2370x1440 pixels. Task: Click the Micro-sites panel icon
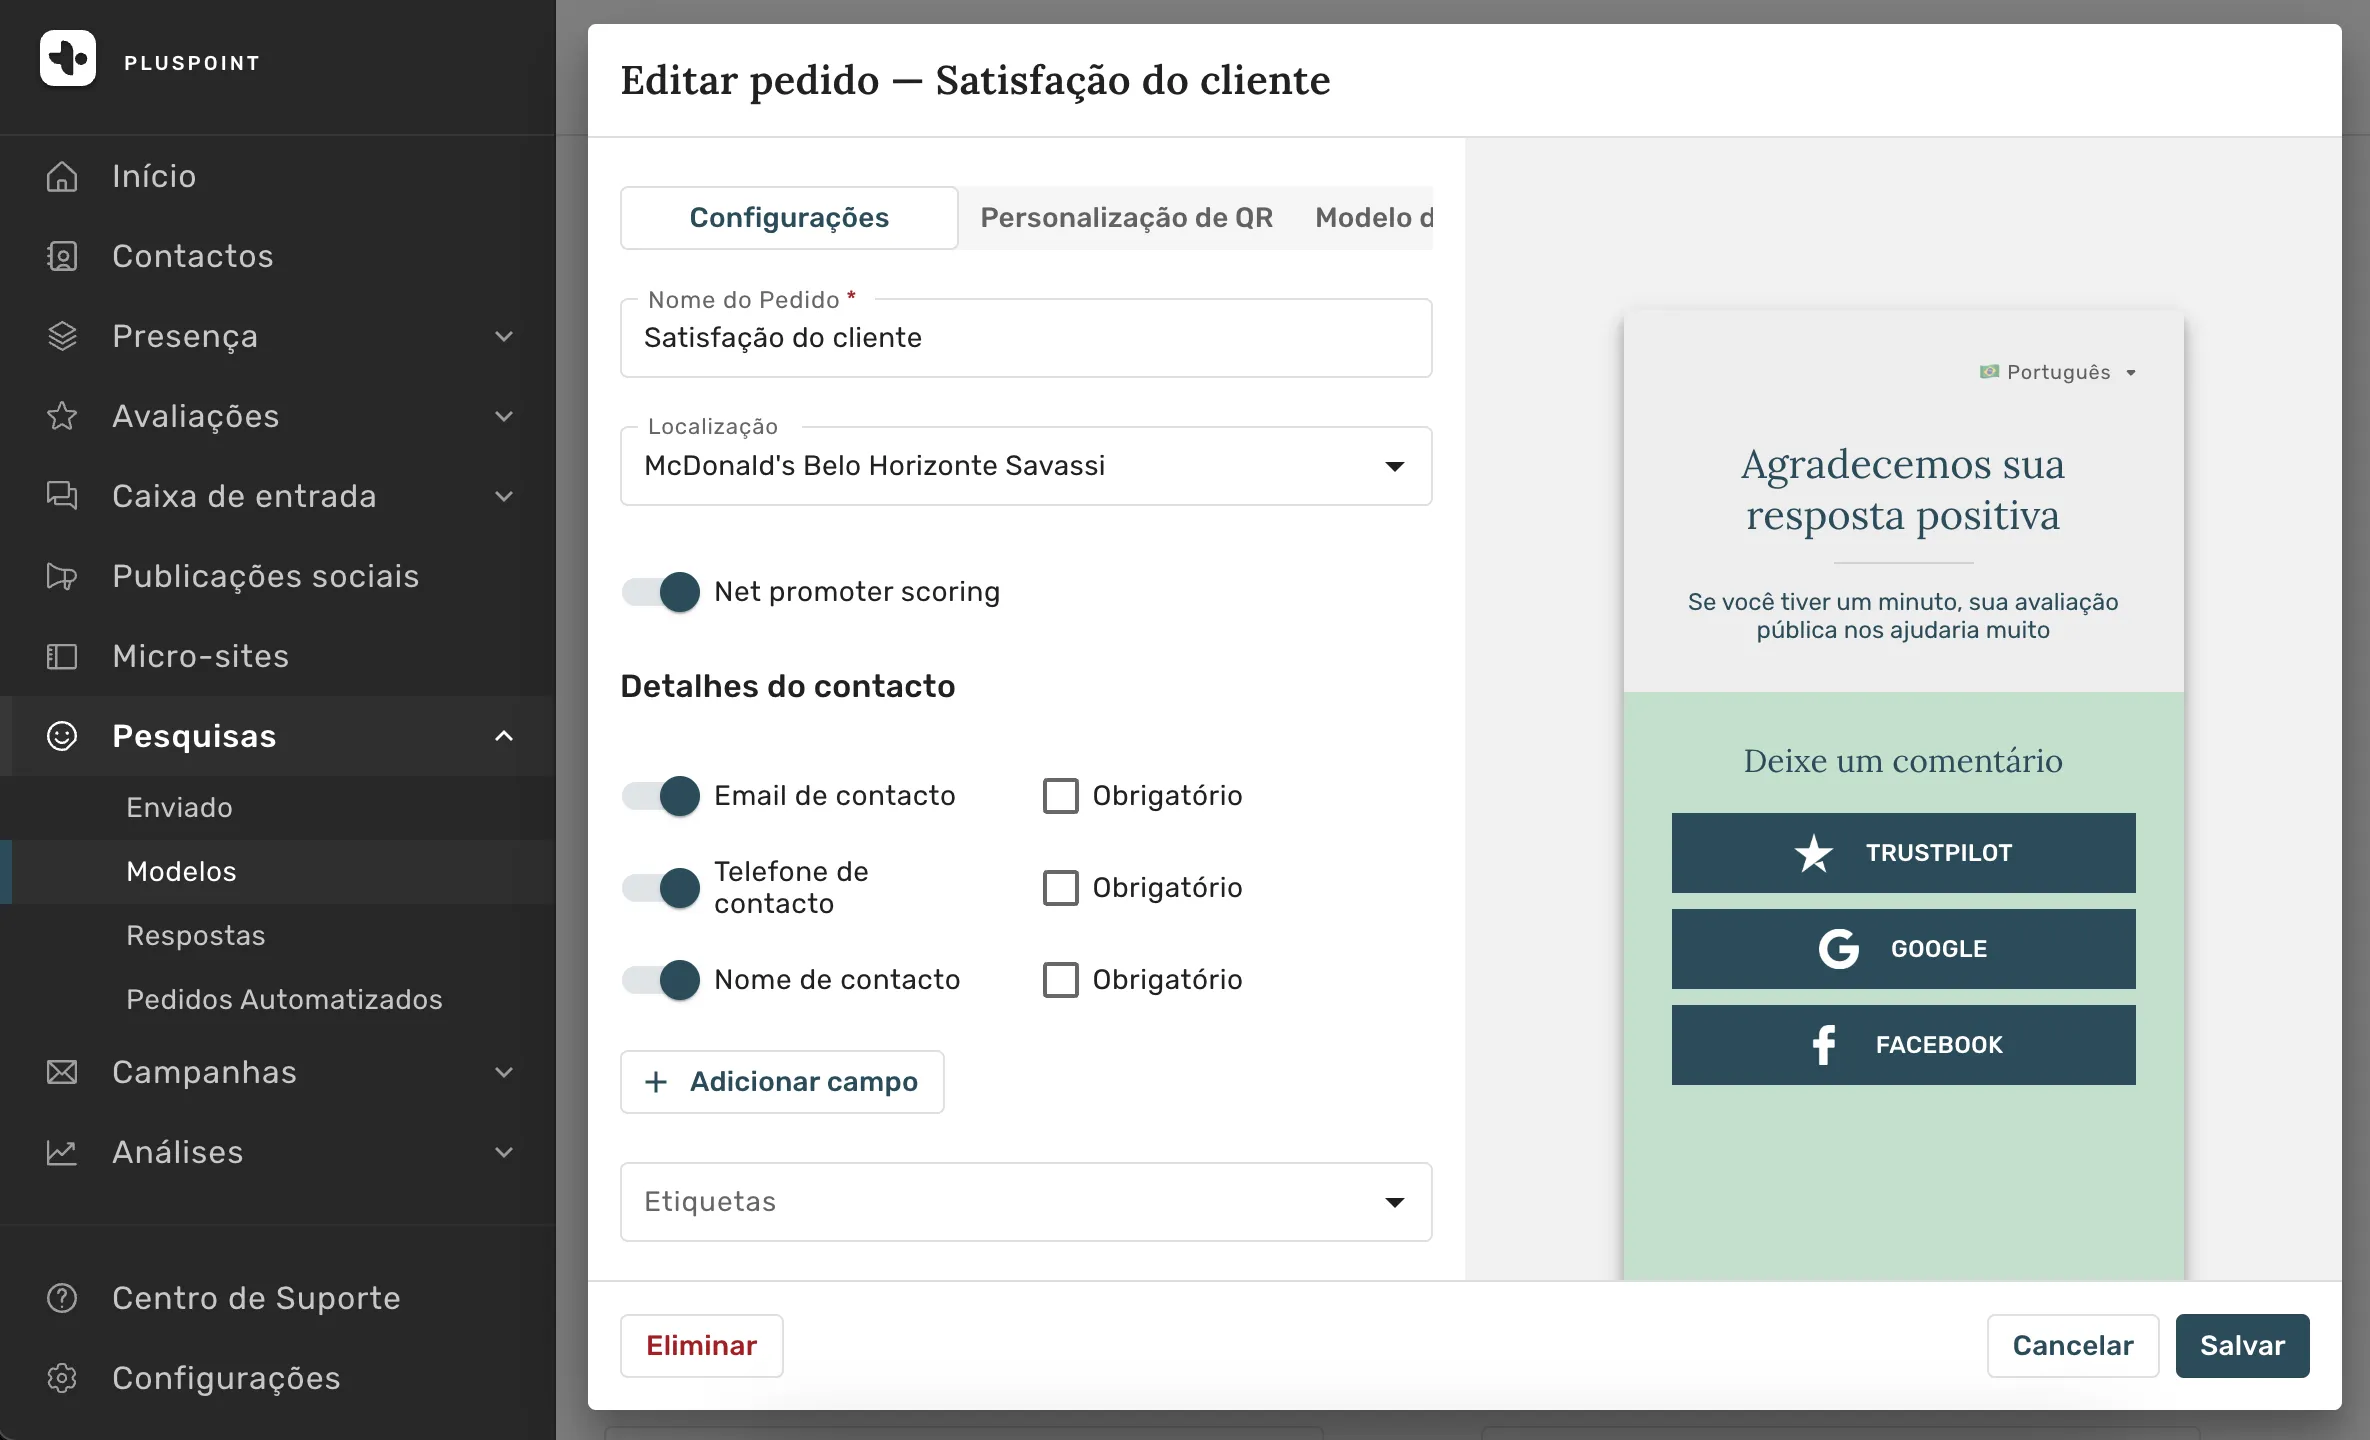click(x=62, y=656)
